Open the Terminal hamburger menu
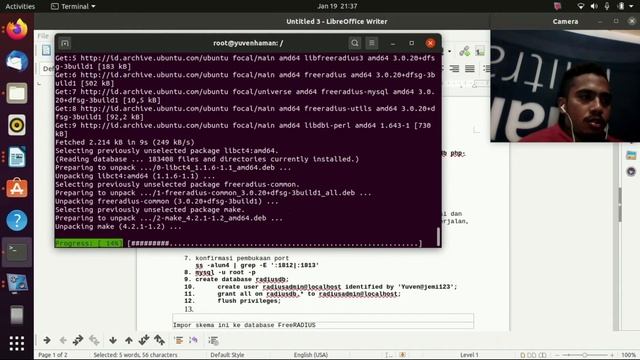The width and height of the screenshot is (640, 360). [372, 43]
